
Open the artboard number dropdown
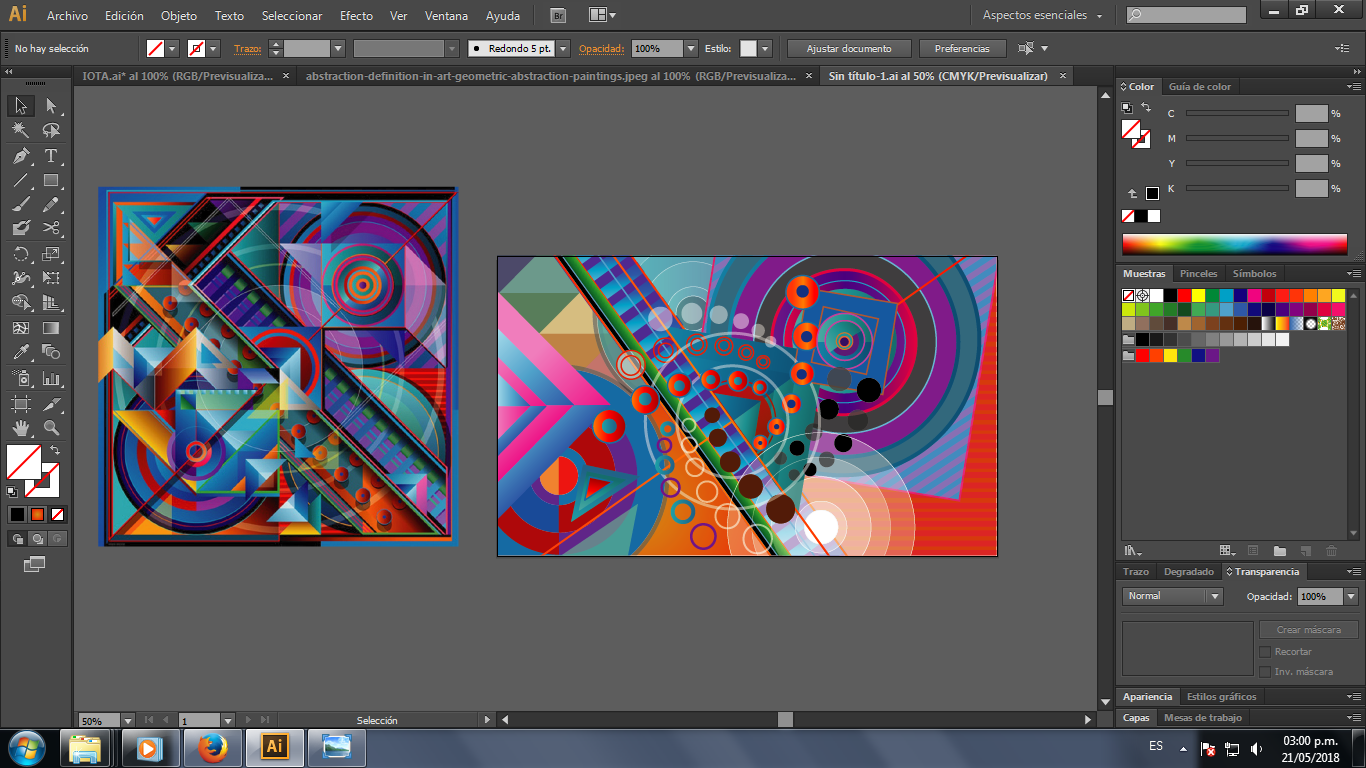227,720
